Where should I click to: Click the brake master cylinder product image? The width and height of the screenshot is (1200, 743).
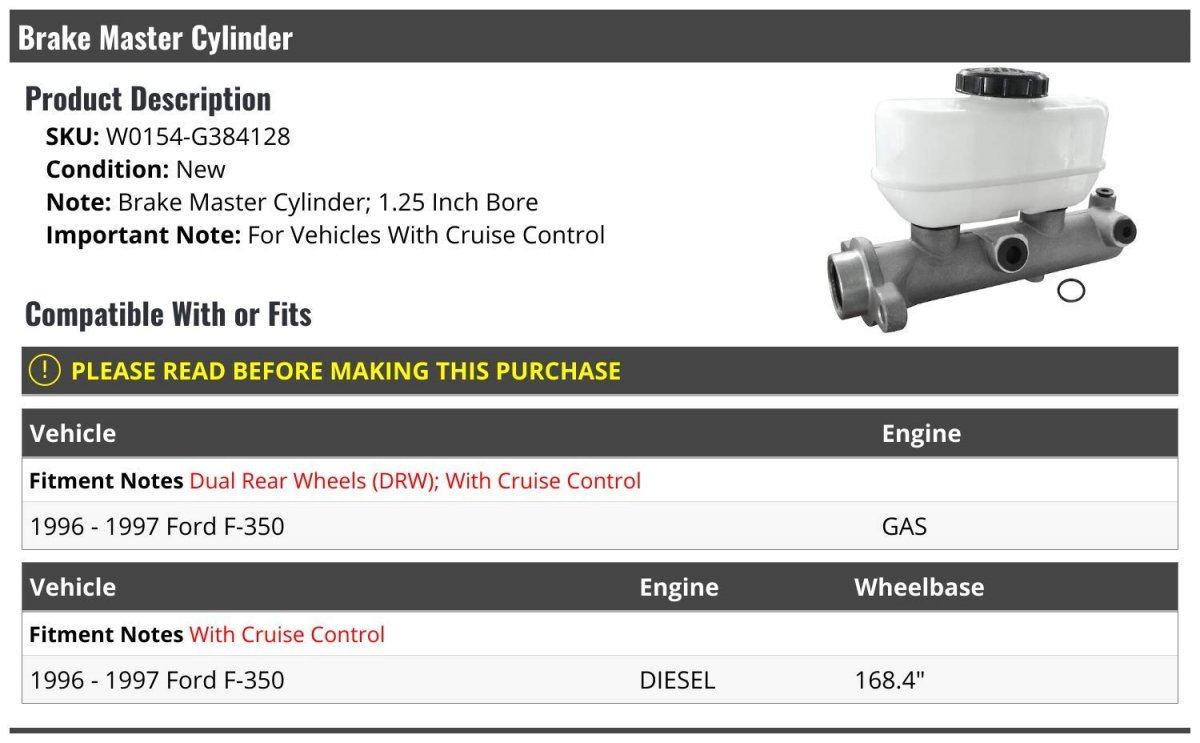983,199
